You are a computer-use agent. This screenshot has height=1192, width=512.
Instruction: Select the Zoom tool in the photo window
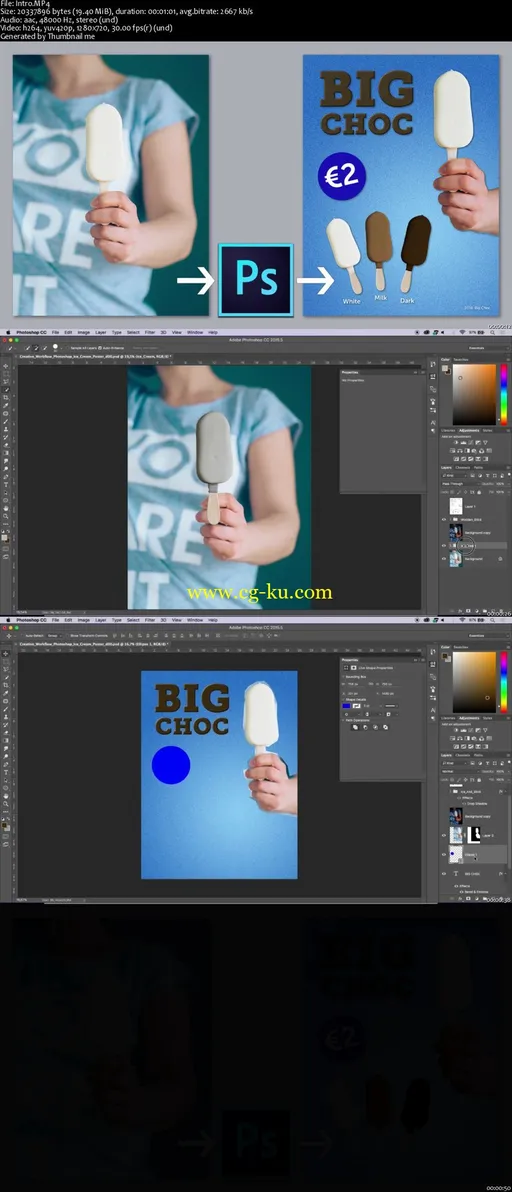coord(6,516)
